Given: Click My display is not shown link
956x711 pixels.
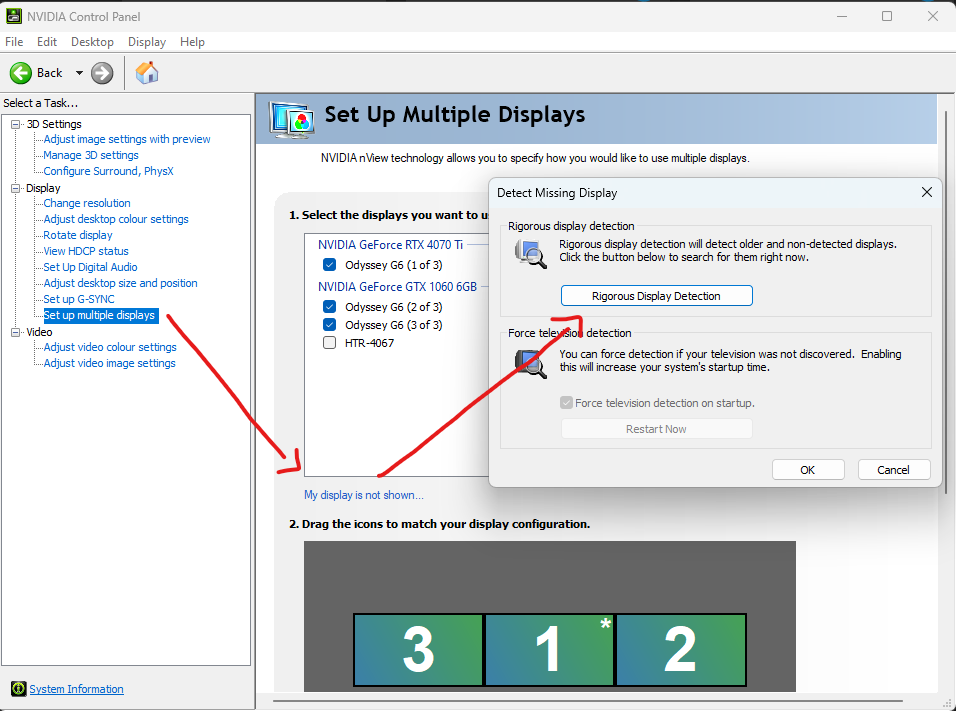Looking at the screenshot, I should click(x=364, y=495).
